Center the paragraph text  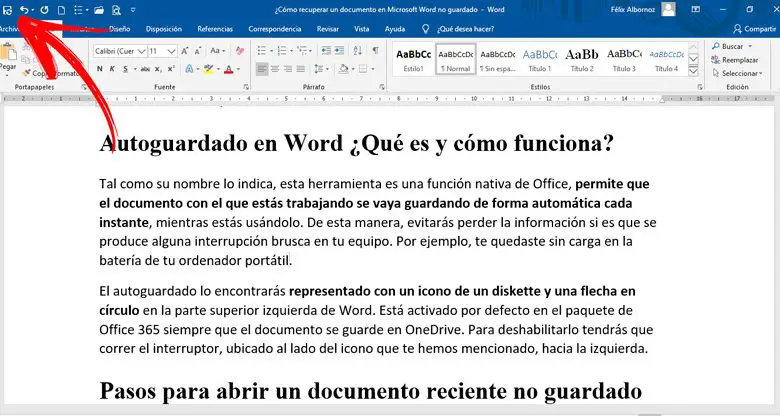pos(275,69)
